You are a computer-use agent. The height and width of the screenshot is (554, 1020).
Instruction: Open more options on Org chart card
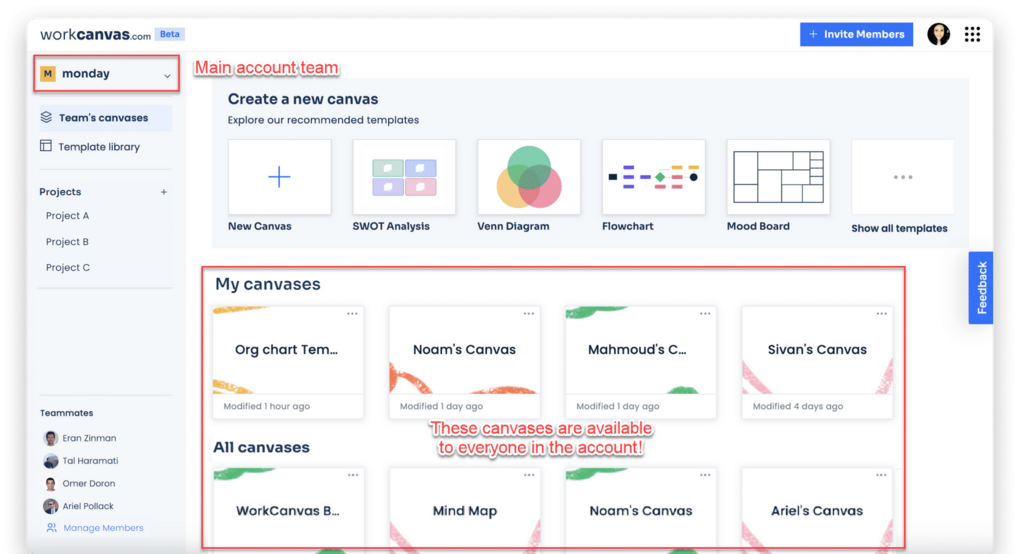click(x=353, y=314)
